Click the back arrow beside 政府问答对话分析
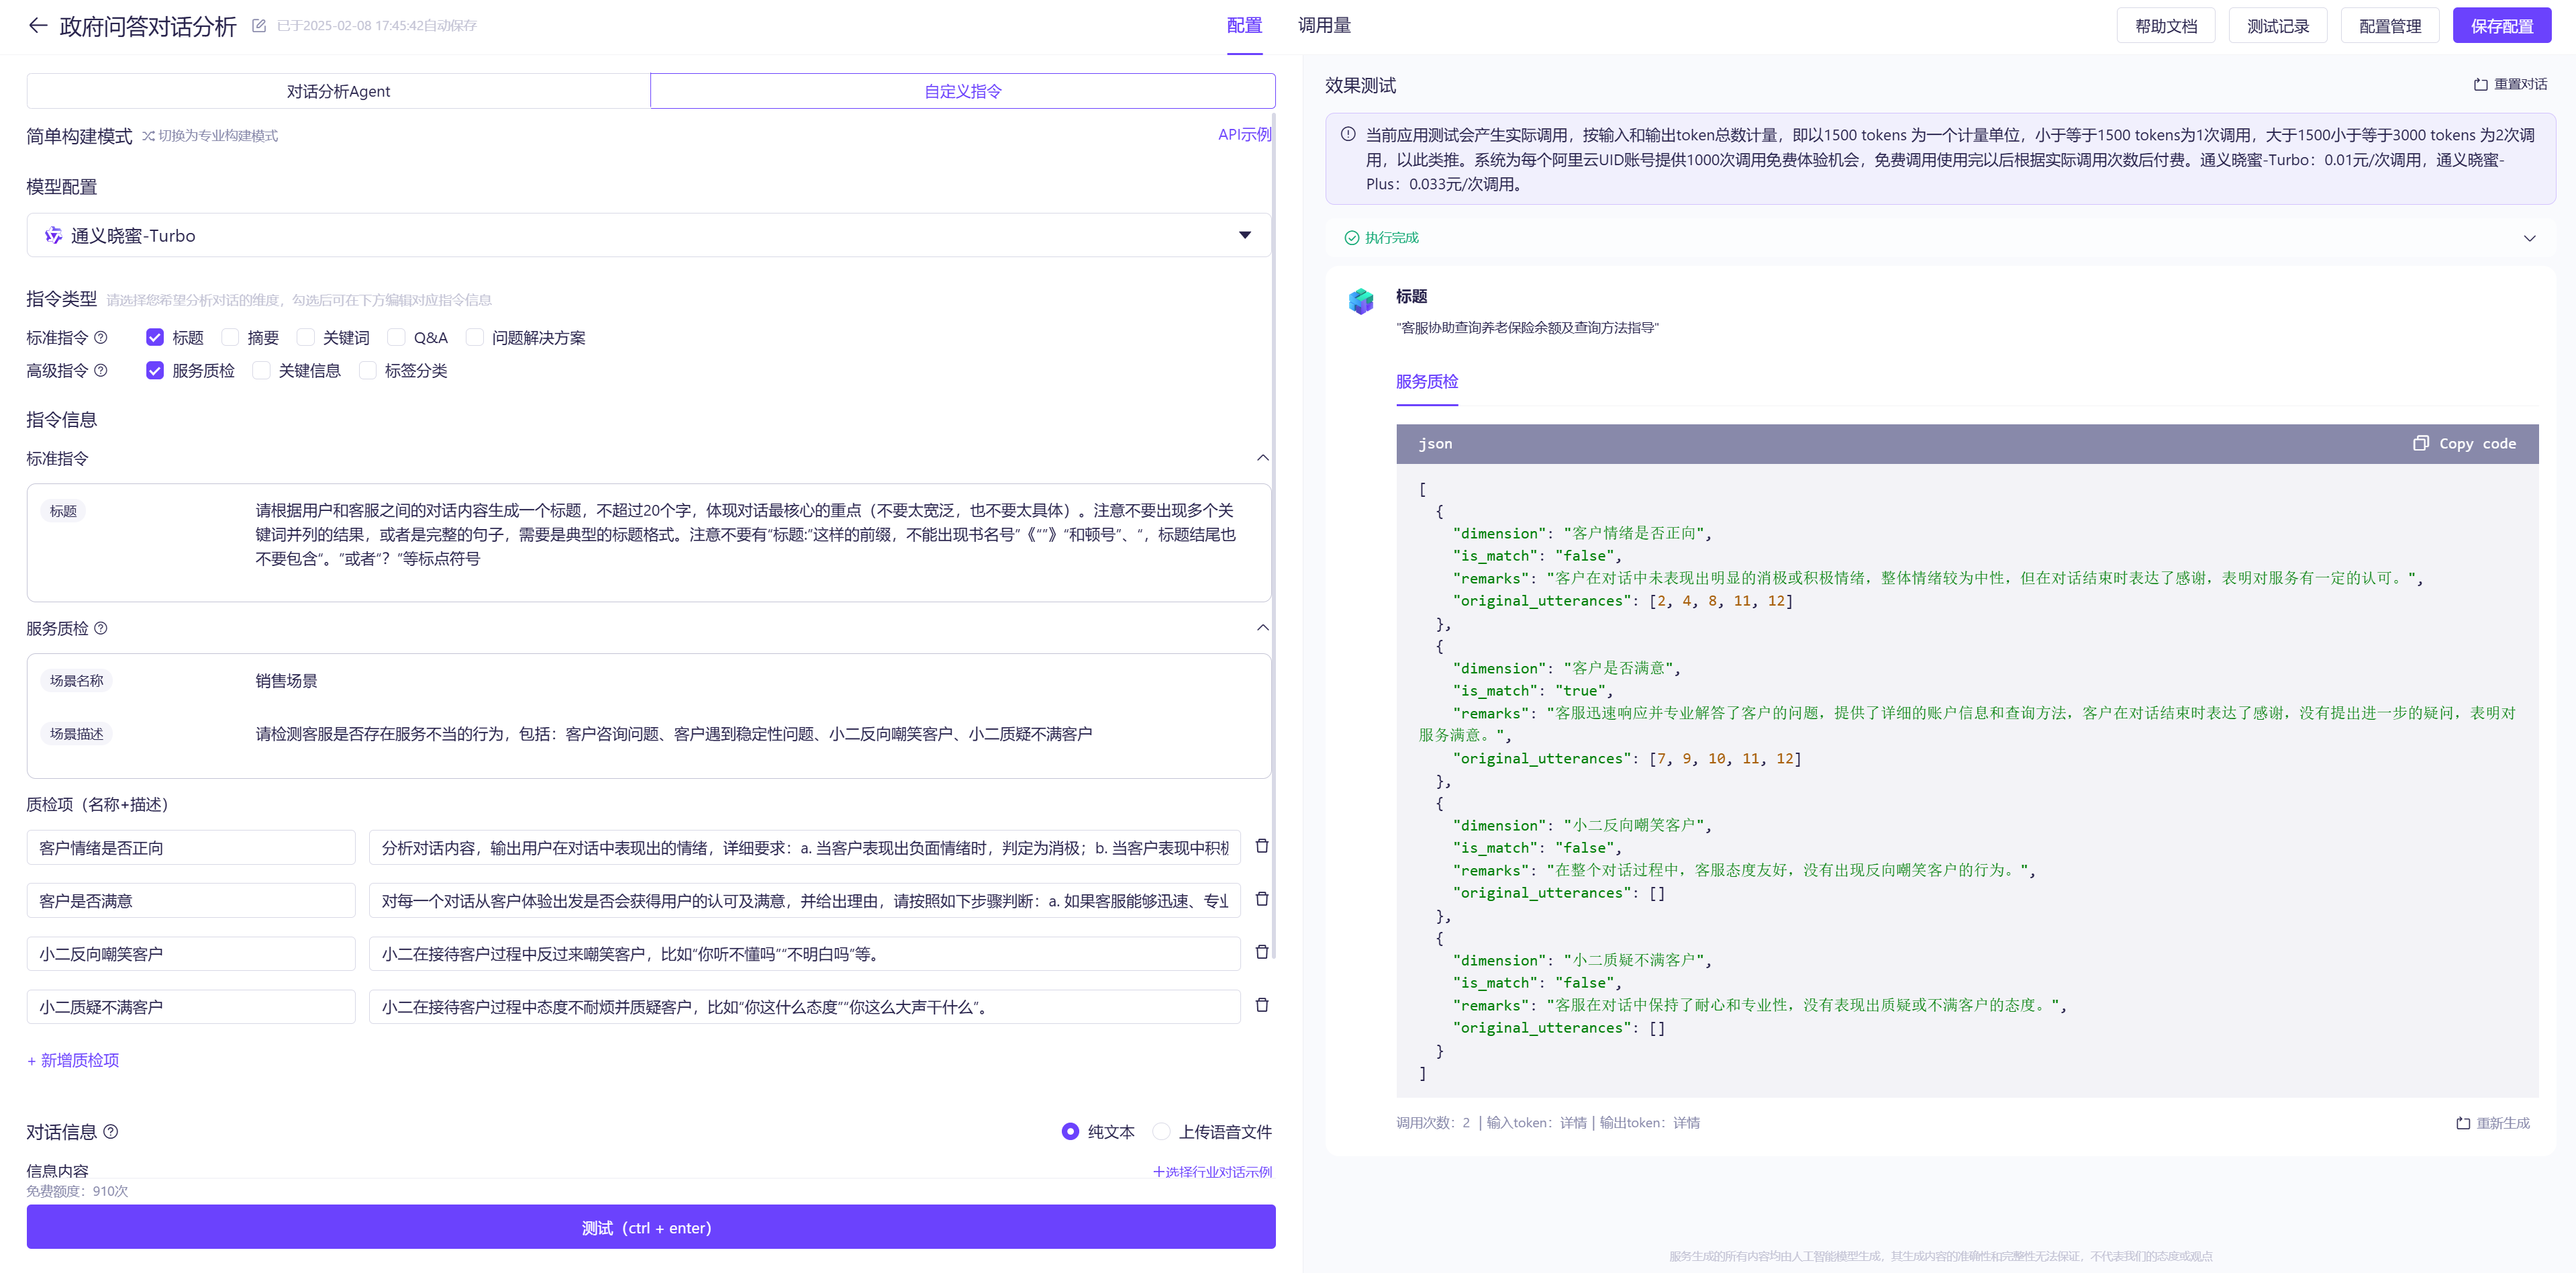 (38, 26)
